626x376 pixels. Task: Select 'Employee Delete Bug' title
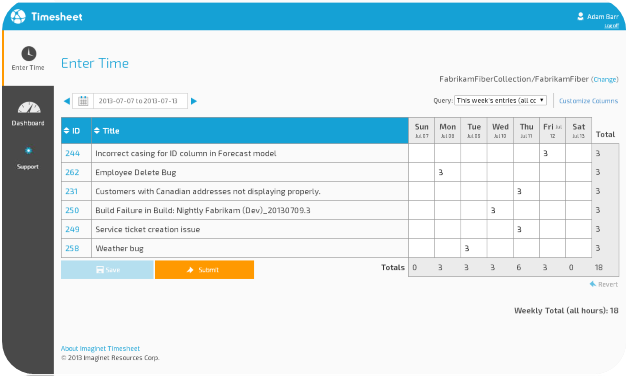pos(136,172)
